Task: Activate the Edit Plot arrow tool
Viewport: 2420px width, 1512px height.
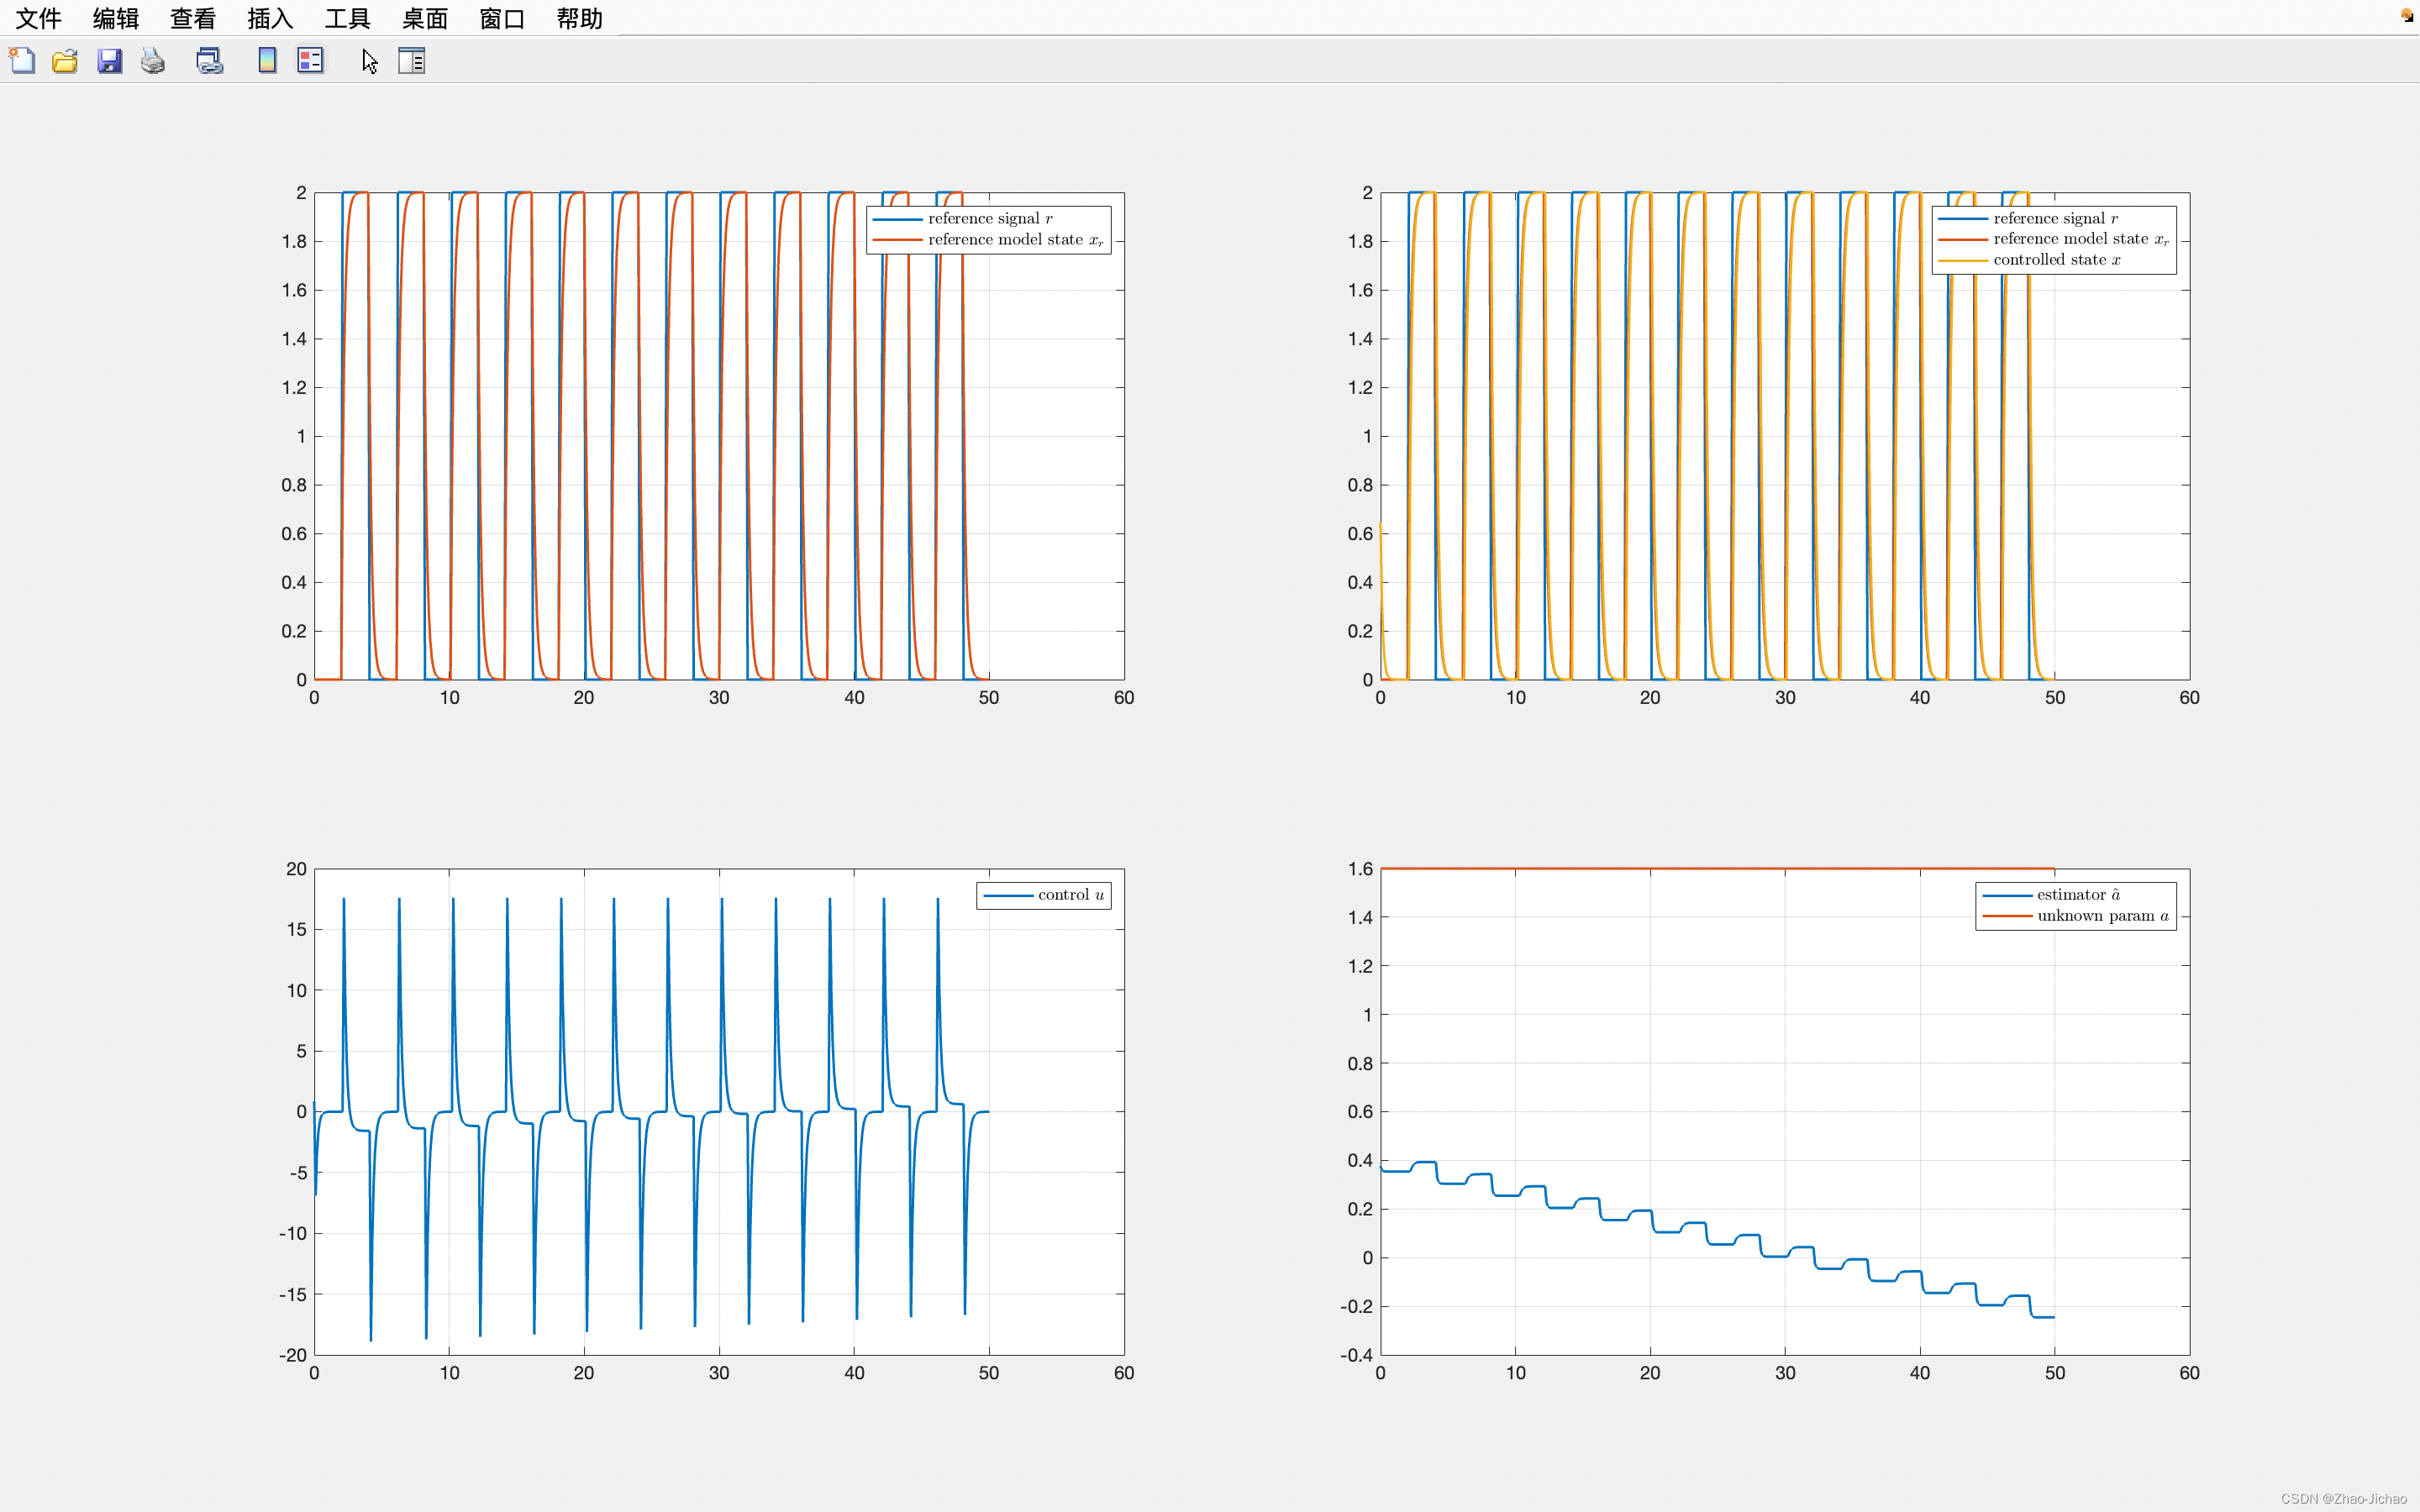Action: [369, 61]
